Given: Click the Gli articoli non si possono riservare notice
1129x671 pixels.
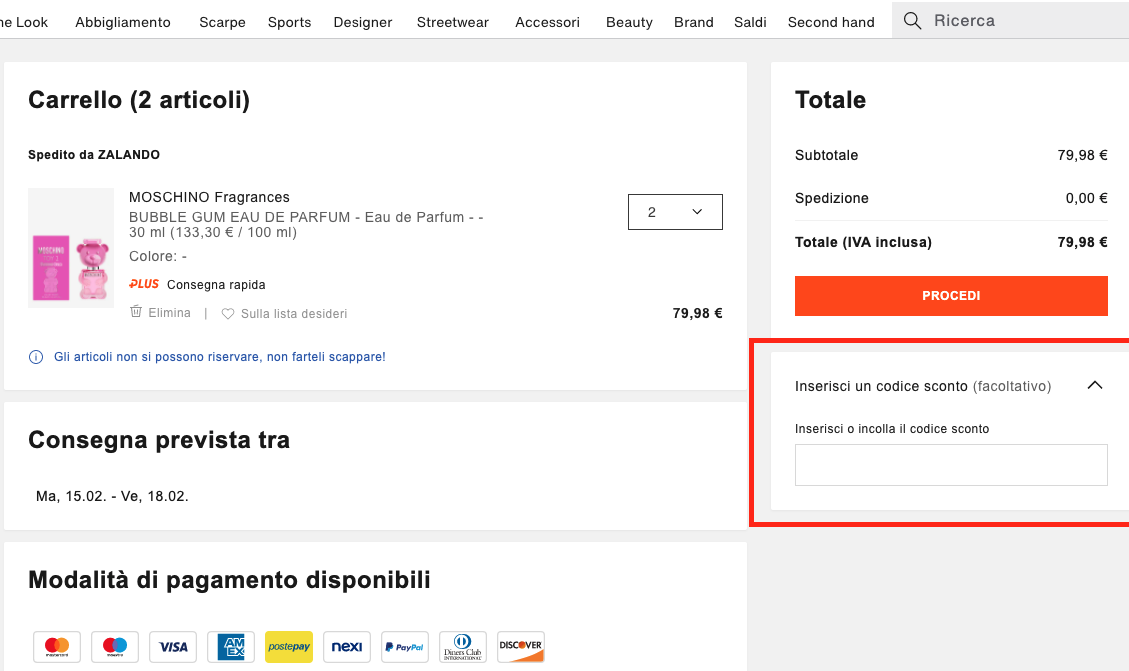Looking at the screenshot, I should coord(220,357).
